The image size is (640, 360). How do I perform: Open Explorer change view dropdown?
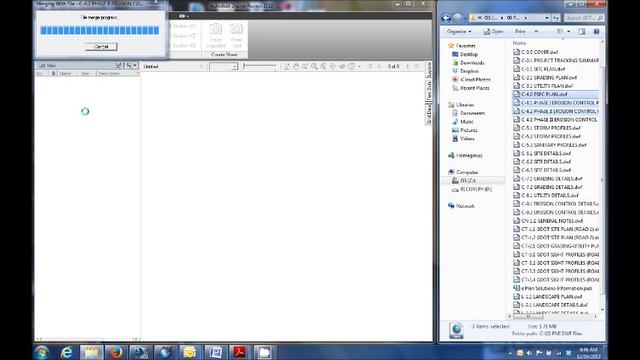(x=569, y=31)
